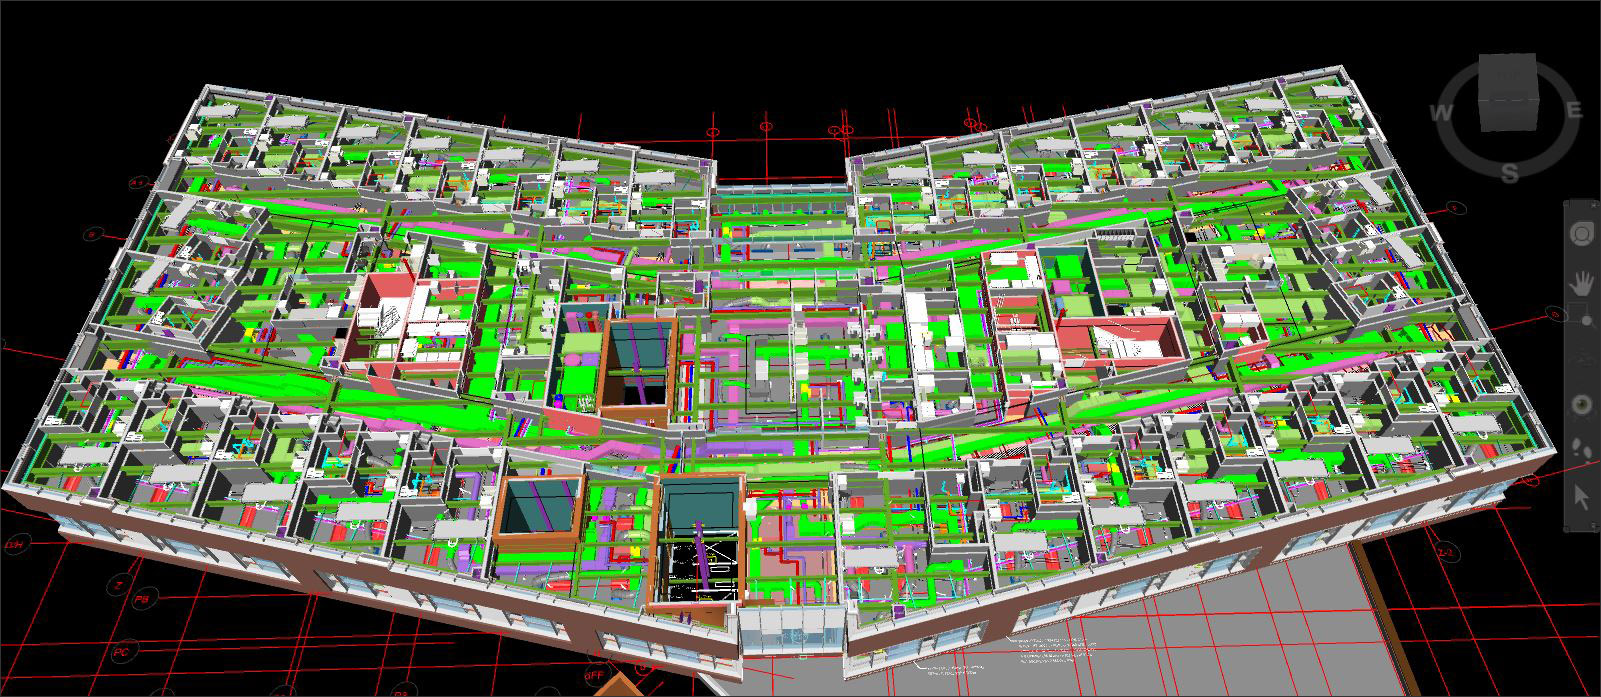Choose the Select arrow tool
1601x697 pixels.
pos(1581,495)
